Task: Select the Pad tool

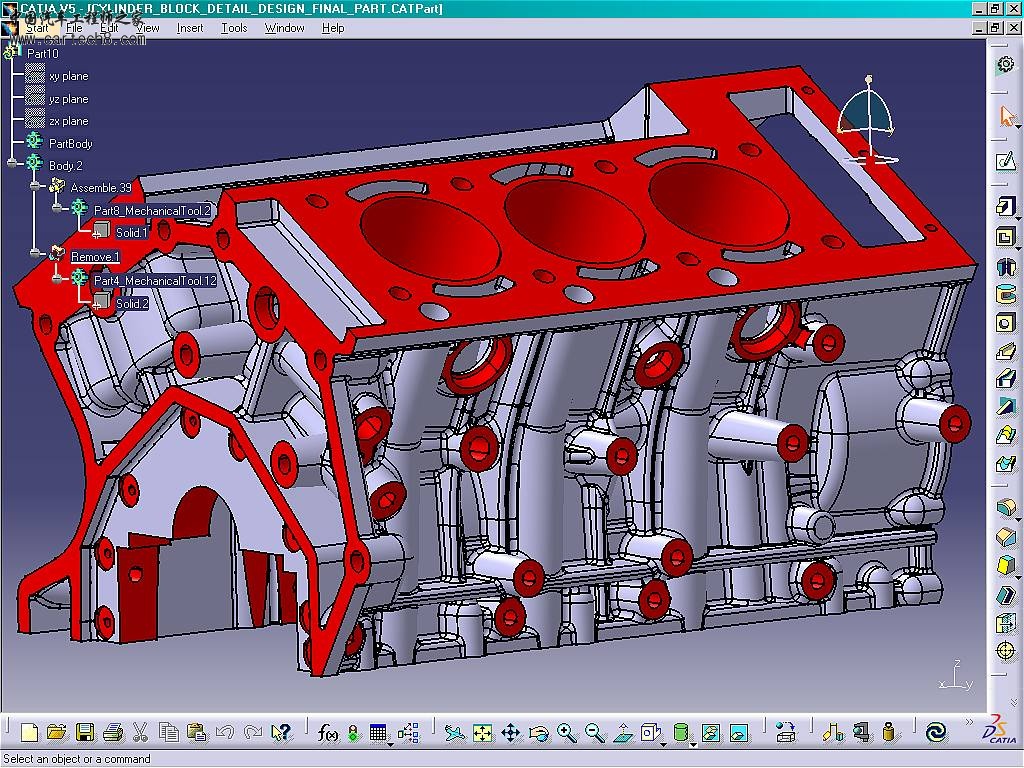Action: point(1004,207)
